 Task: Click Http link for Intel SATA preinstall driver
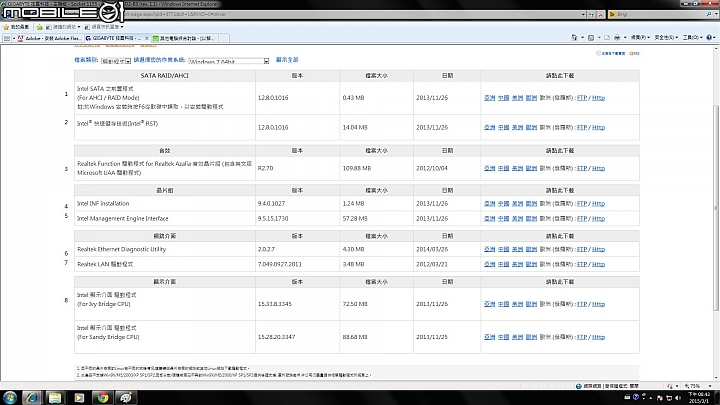pyautogui.click(x=598, y=98)
